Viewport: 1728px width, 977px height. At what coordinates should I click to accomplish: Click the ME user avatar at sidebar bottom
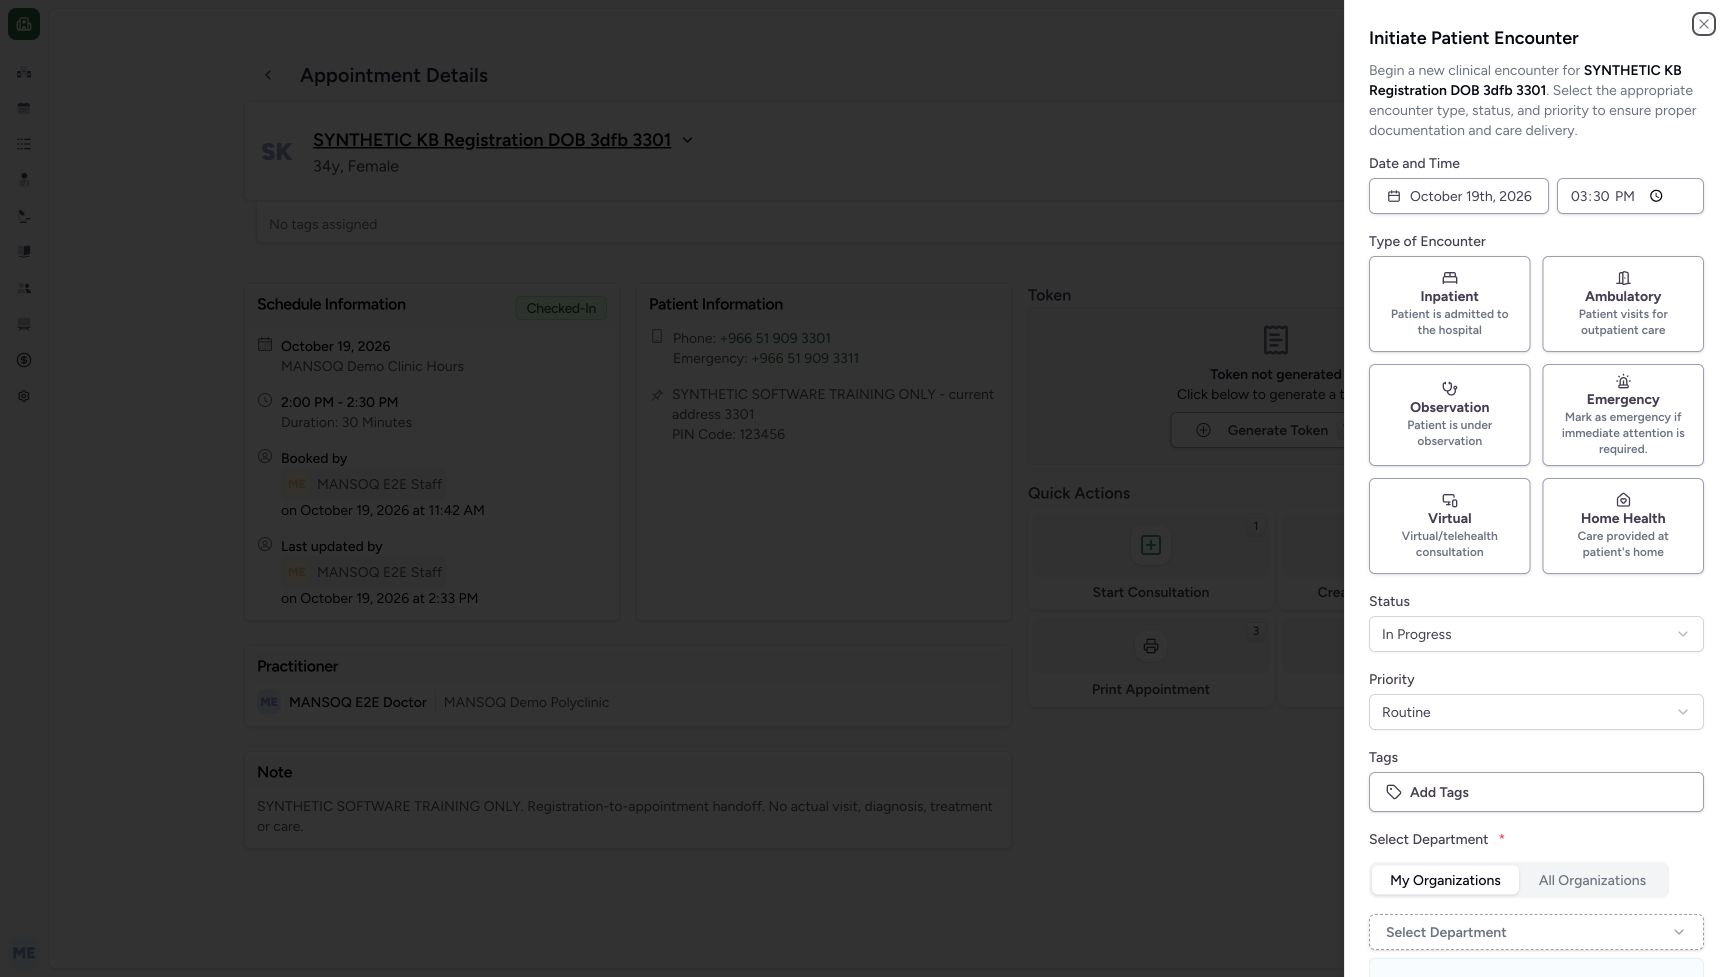[24, 953]
